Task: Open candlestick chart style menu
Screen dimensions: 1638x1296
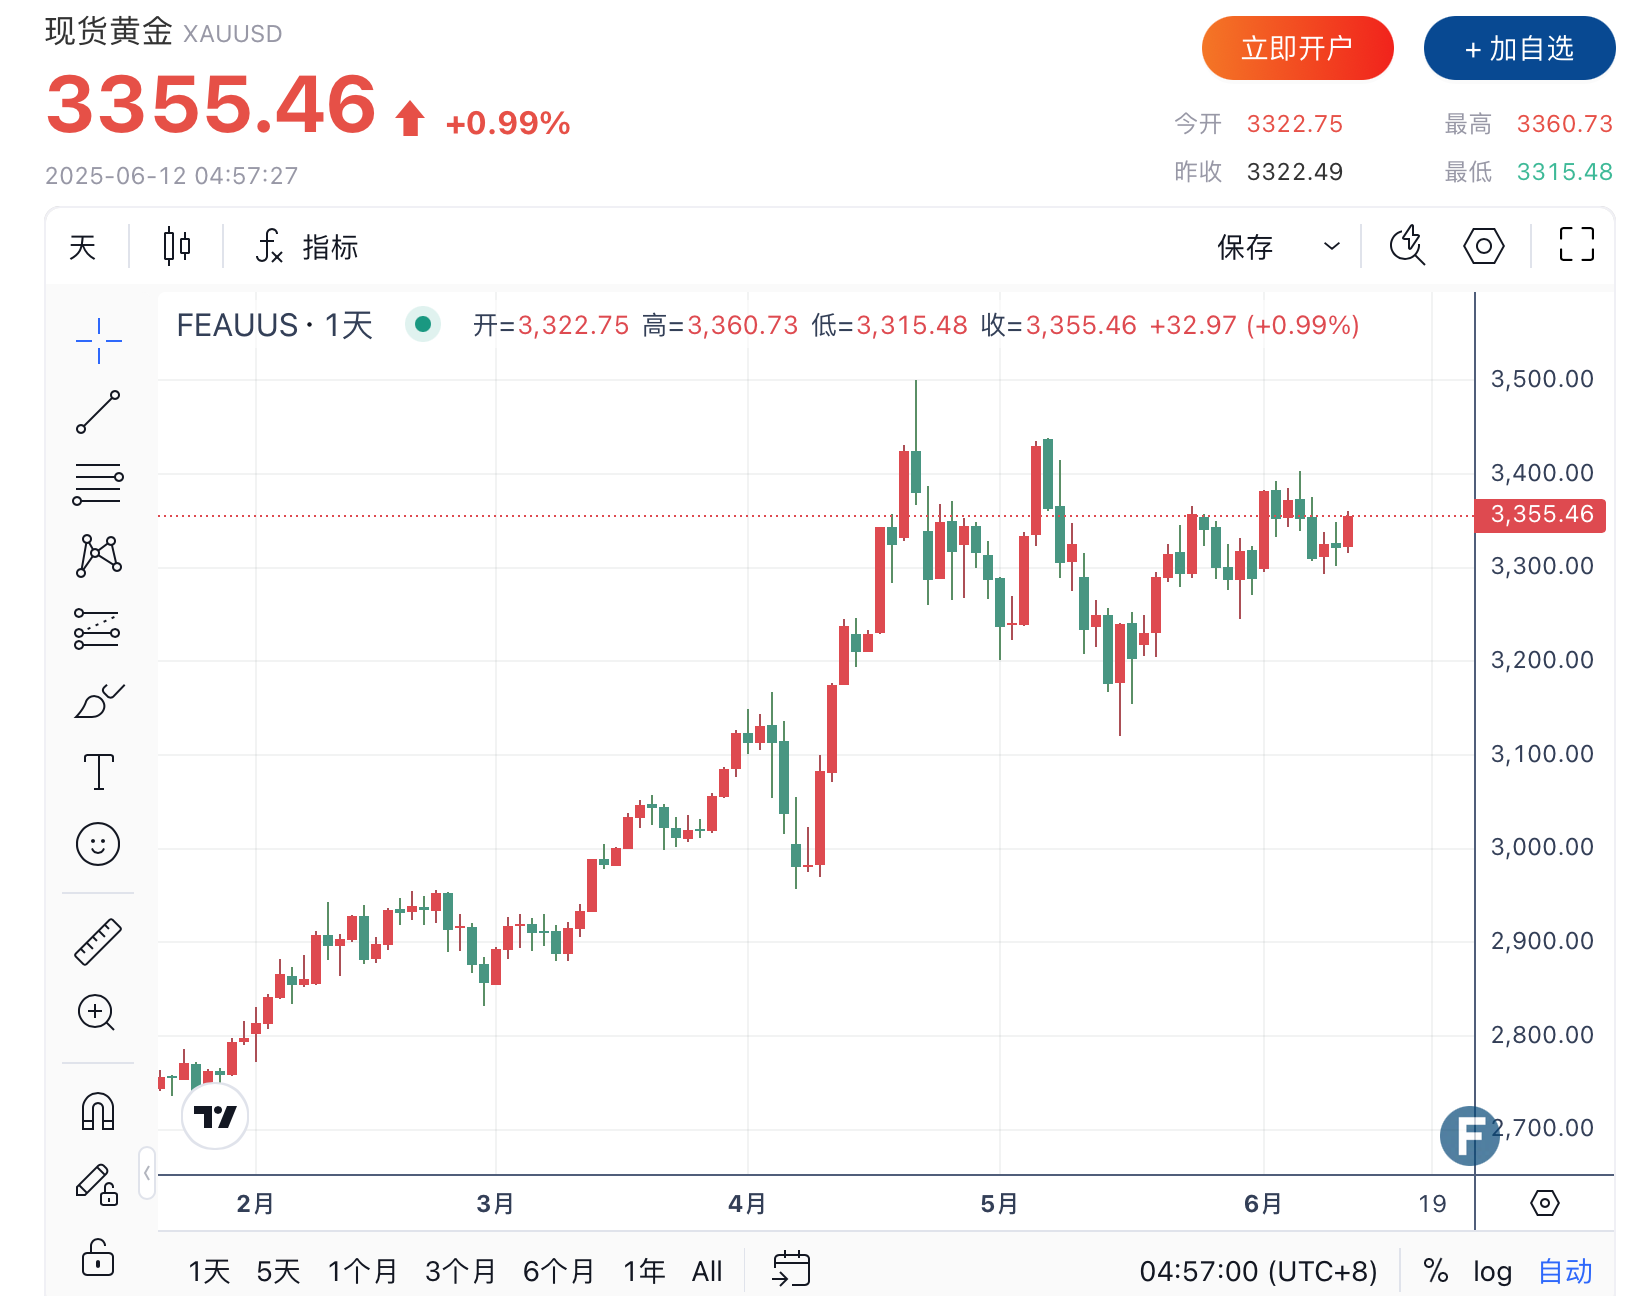Action: point(177,246)
